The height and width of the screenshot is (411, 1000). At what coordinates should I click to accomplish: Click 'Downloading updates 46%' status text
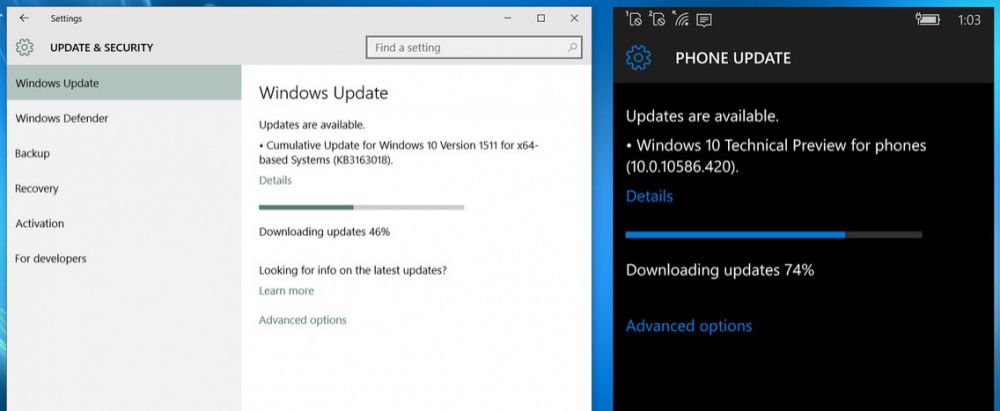click(x=324, y=232)
